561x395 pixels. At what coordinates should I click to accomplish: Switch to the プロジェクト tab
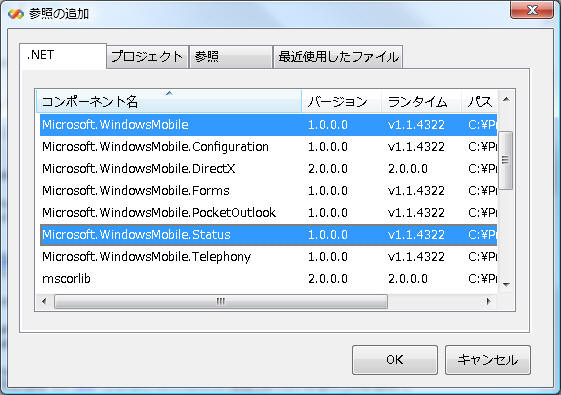147,57
